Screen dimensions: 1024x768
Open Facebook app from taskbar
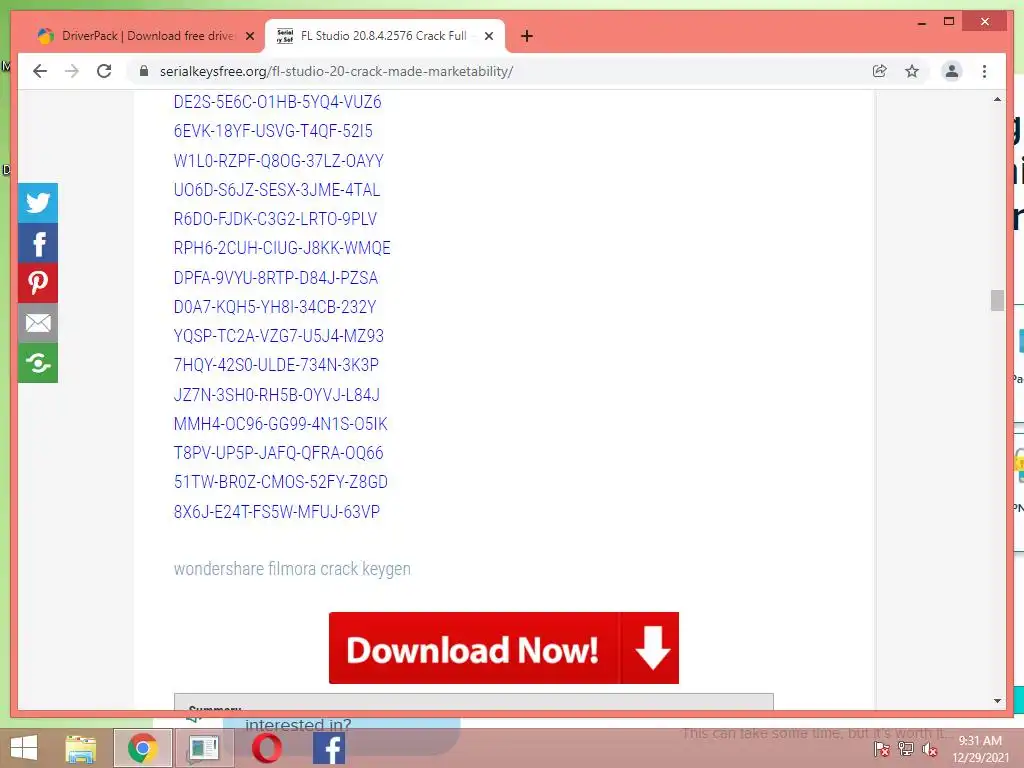click(x=329, y=748)
